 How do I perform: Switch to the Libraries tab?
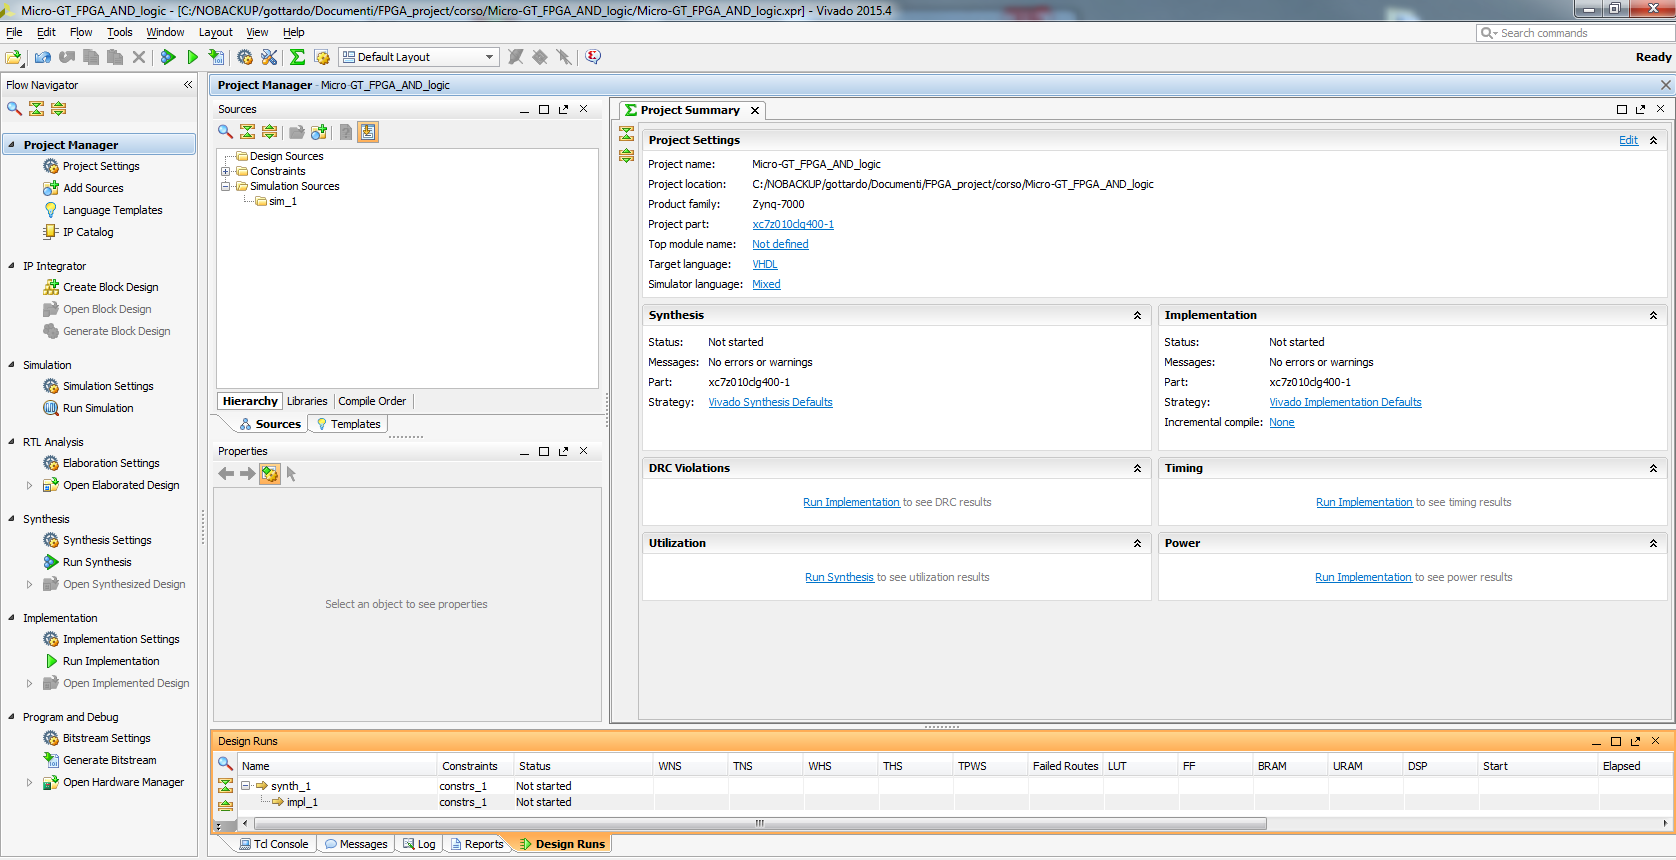pos(307,401)
